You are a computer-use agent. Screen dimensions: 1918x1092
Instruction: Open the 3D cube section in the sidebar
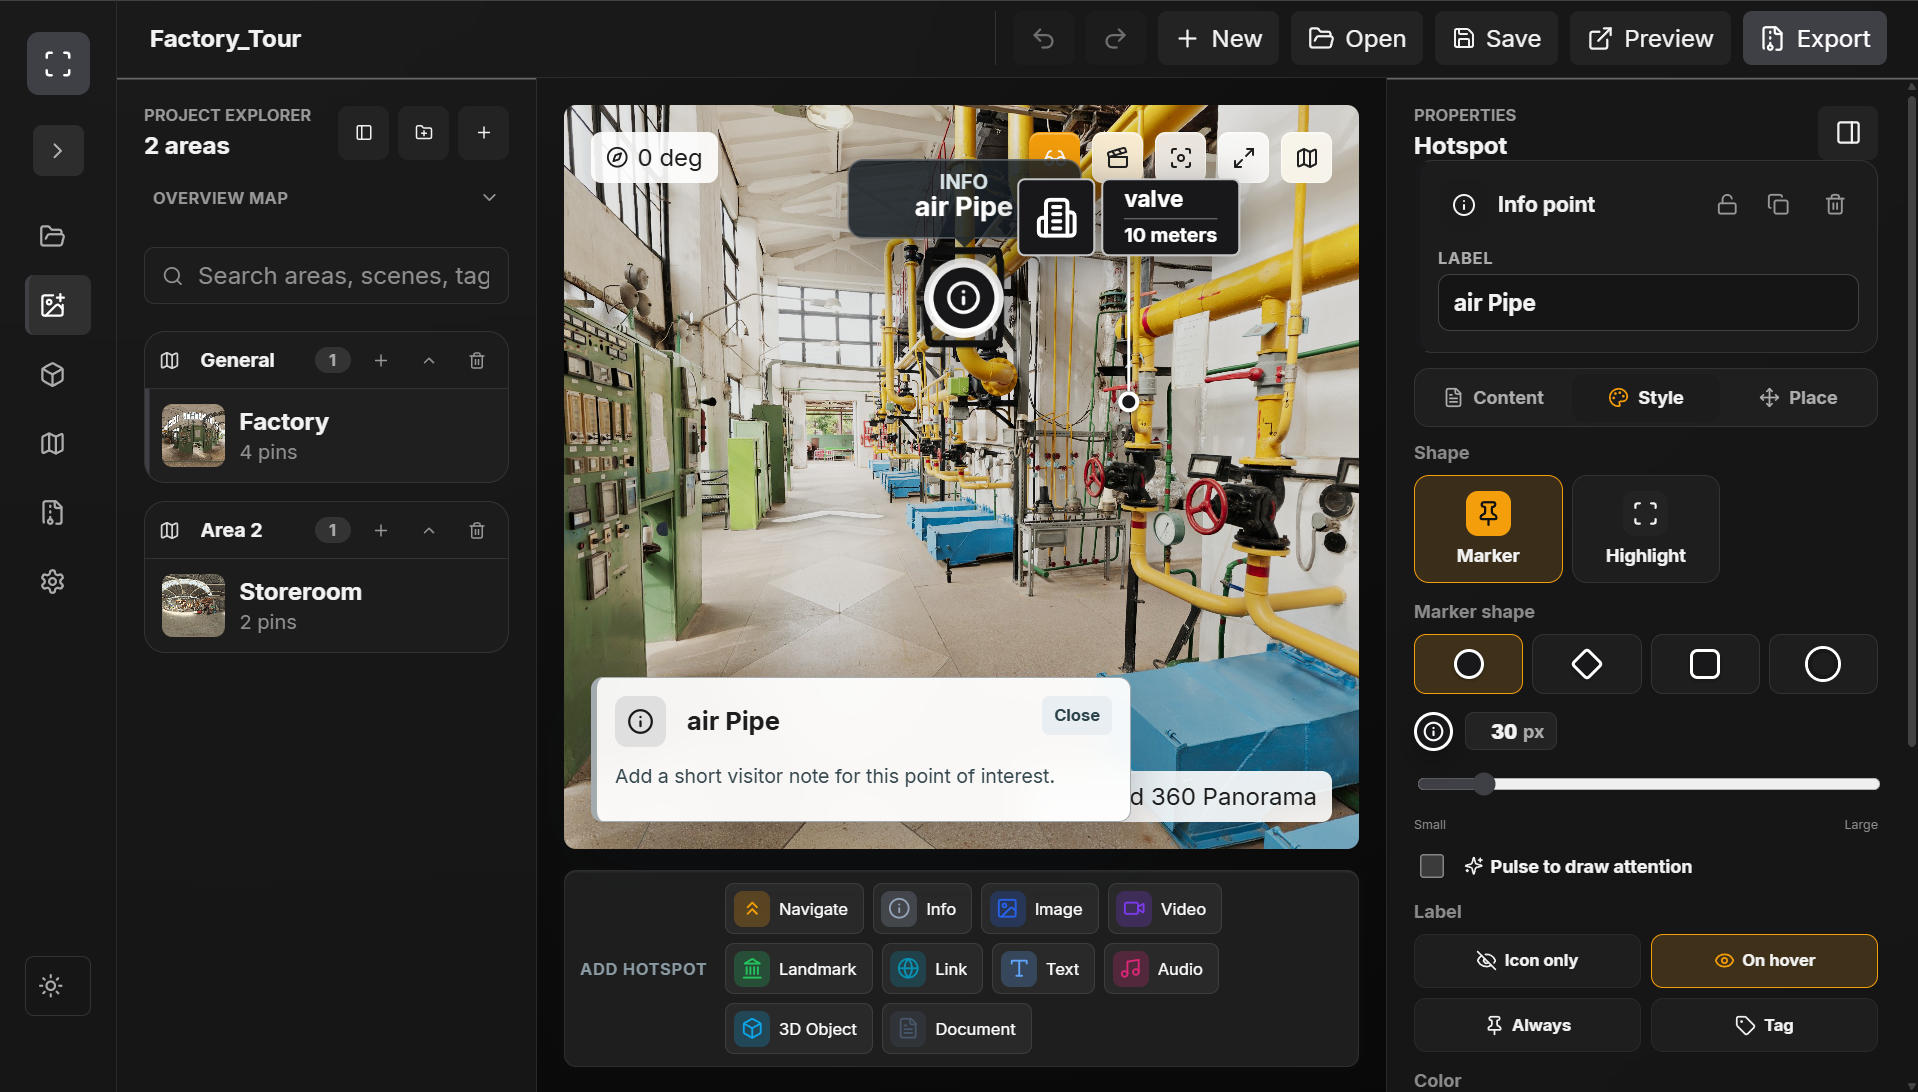pyautogui.click(x=53, y=374)
